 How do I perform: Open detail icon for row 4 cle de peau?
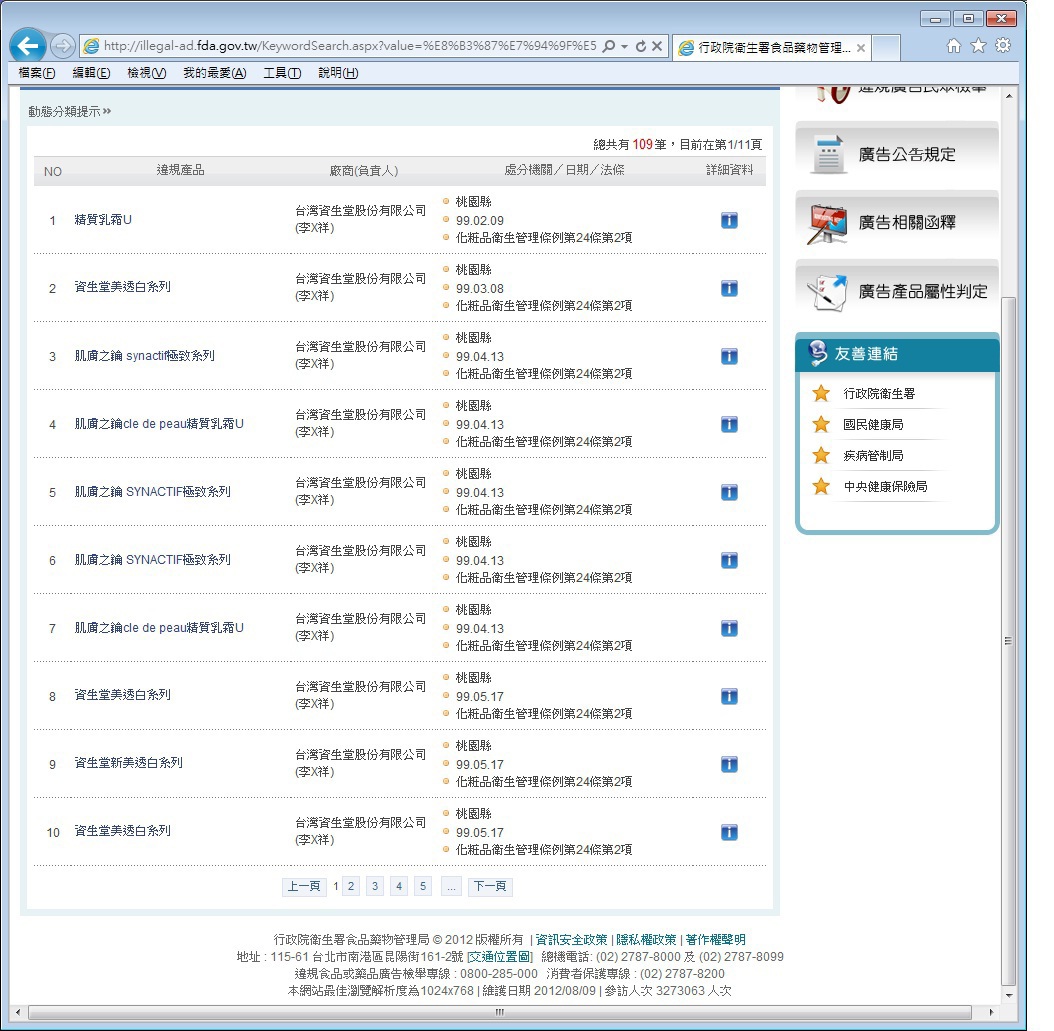pos(729,424)
